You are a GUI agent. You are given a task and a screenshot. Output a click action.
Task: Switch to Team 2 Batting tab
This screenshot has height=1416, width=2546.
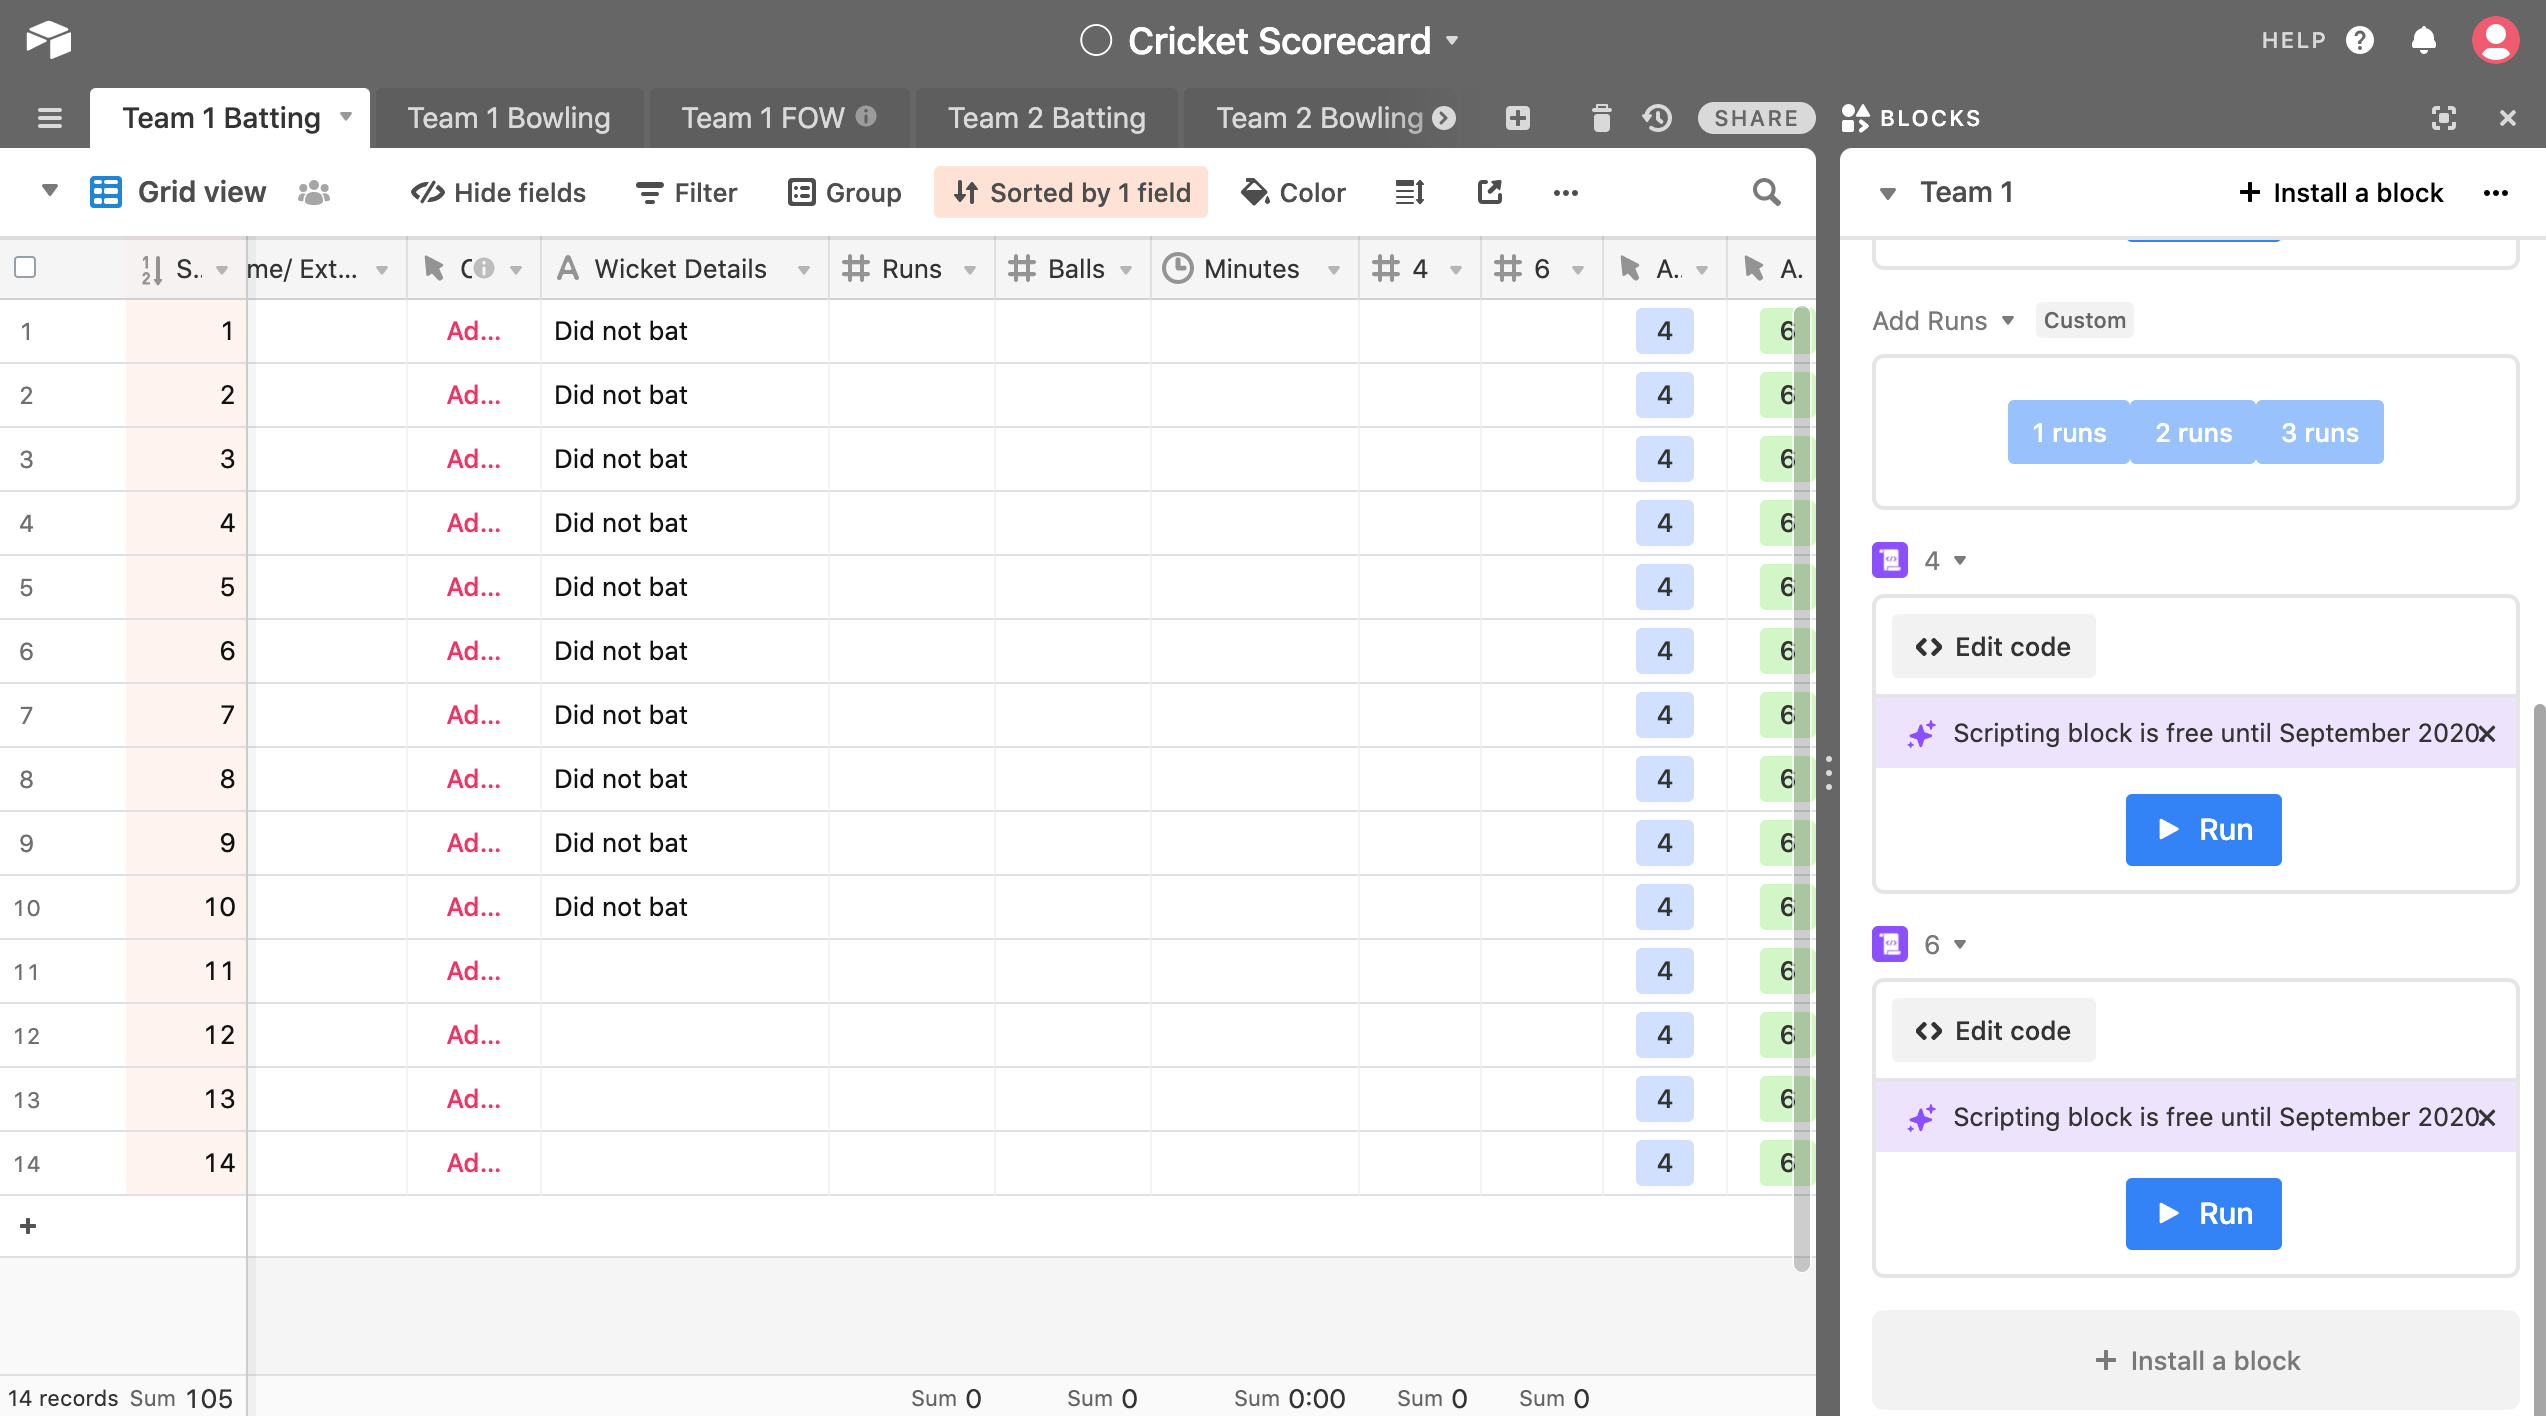tap(1046, 118)
